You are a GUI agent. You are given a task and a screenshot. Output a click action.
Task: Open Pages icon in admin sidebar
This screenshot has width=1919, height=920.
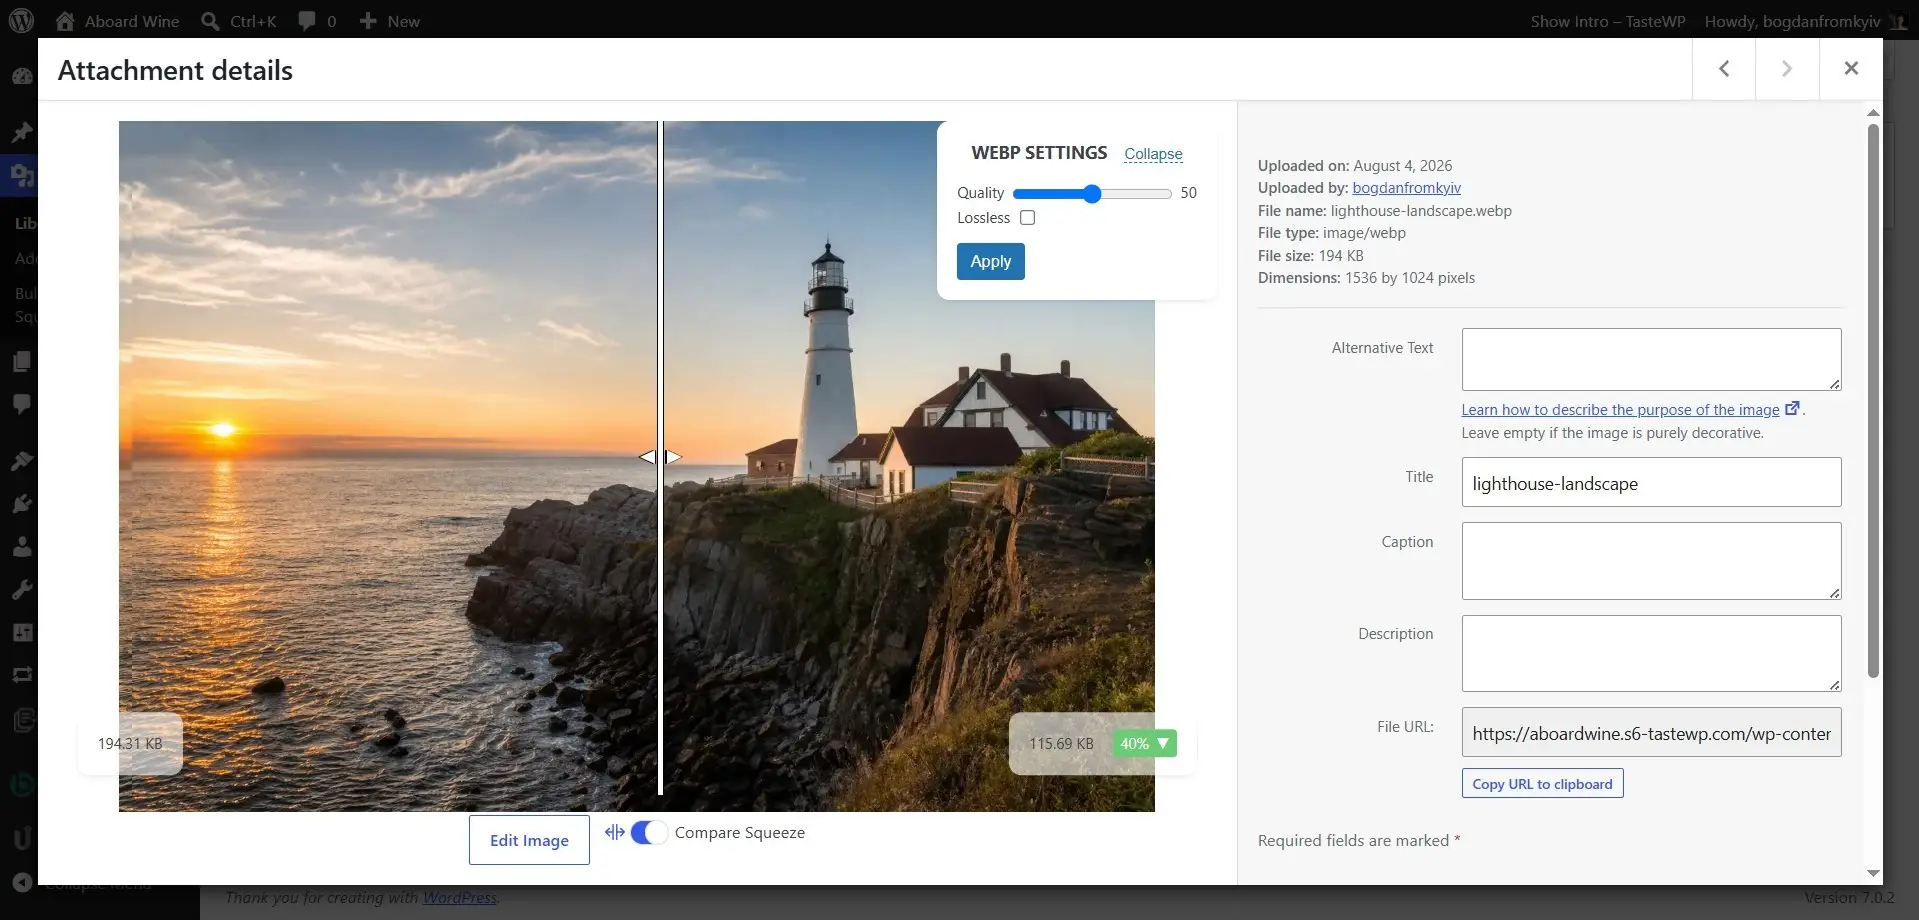pos(22,361)
